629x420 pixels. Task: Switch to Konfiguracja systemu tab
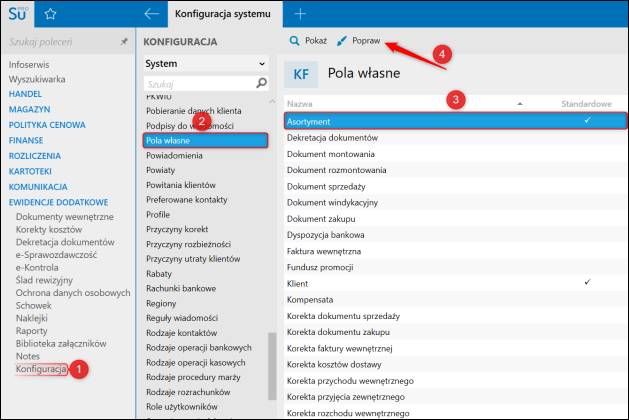point(223,14)
